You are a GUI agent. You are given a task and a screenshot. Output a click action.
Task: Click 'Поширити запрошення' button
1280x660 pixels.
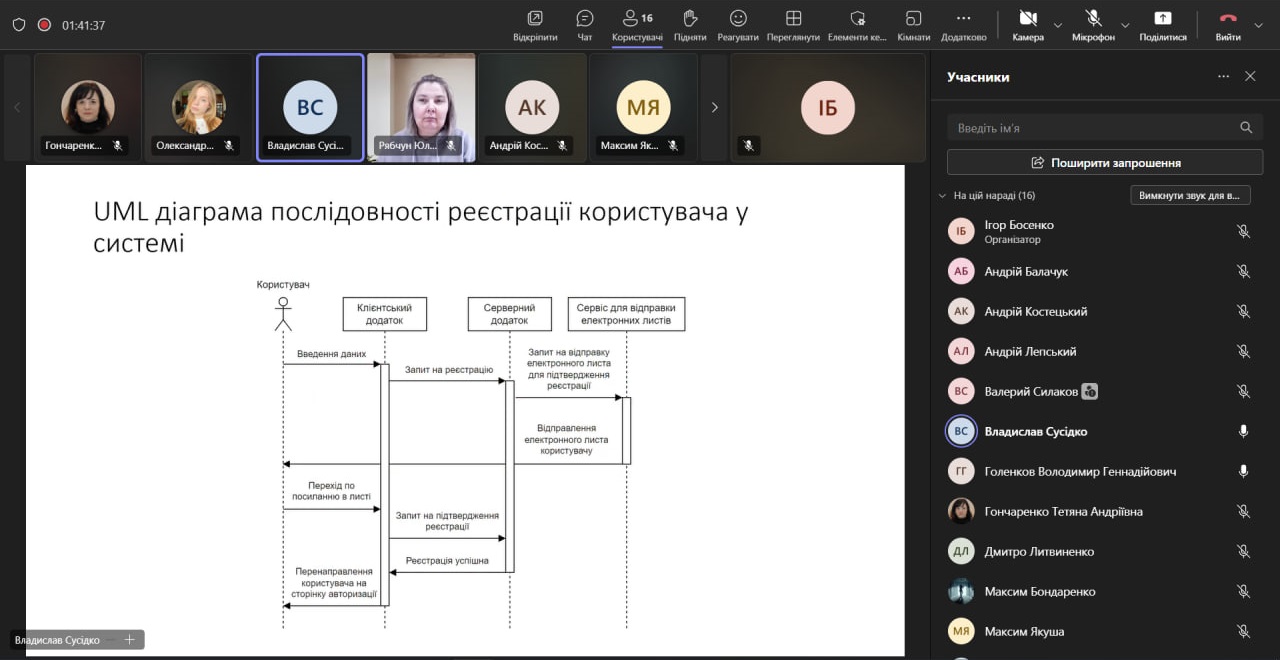point(1105,162)
